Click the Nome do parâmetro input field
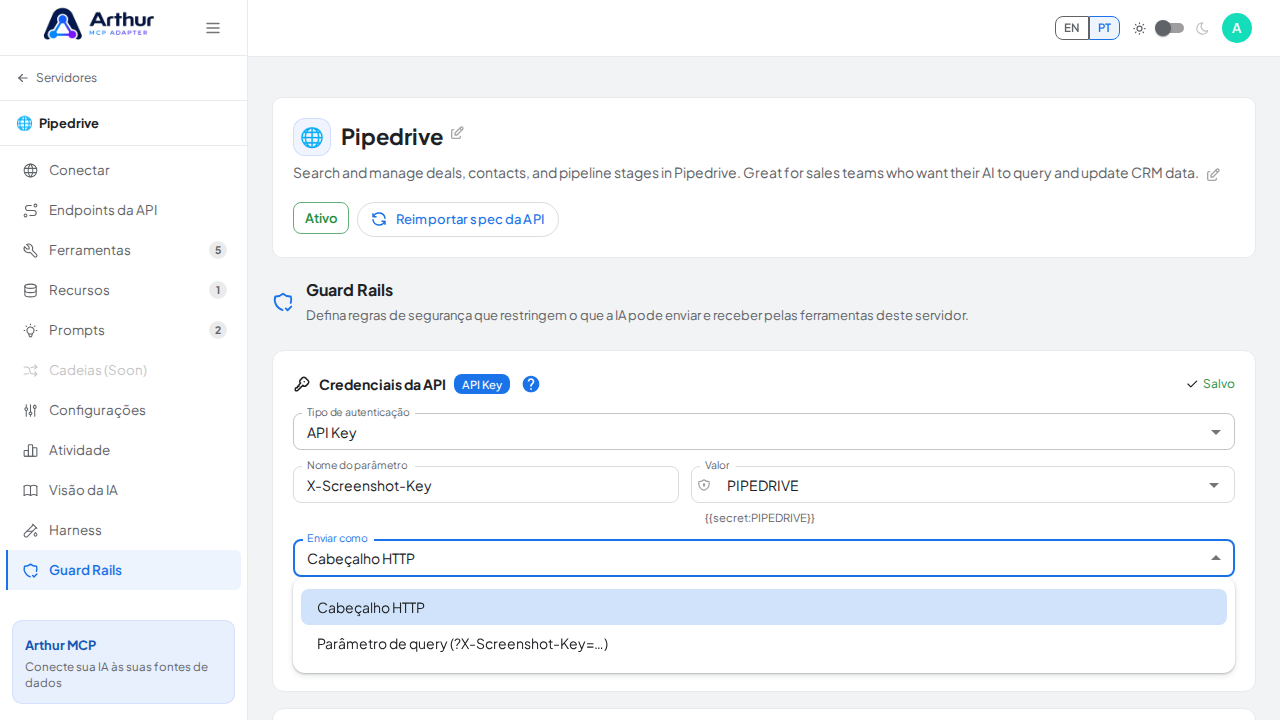This screenshot has height=720, width=1280. pyautogui.click(x=486, y=485)
